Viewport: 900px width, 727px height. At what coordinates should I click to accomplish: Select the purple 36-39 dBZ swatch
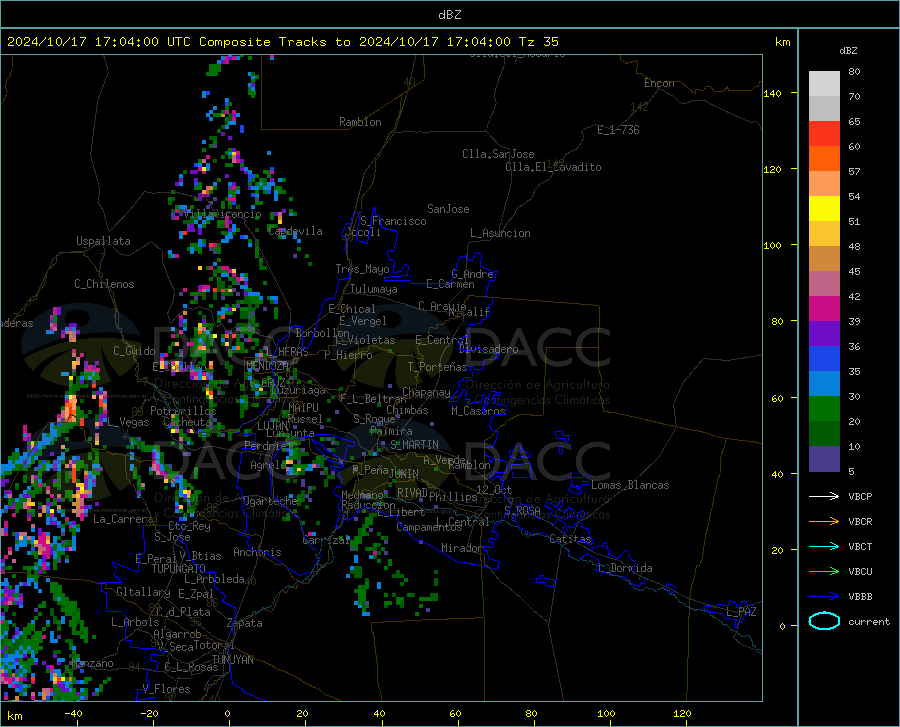[824, 334]
